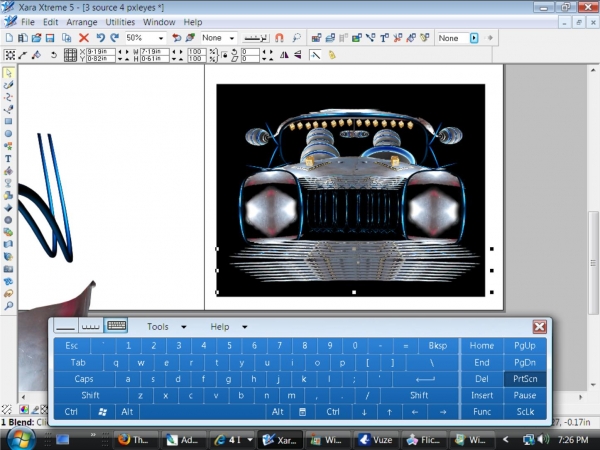The height and width of the screenshot is (450, 600).
Task: Select the Shadow tool
Action: point(8,195)
